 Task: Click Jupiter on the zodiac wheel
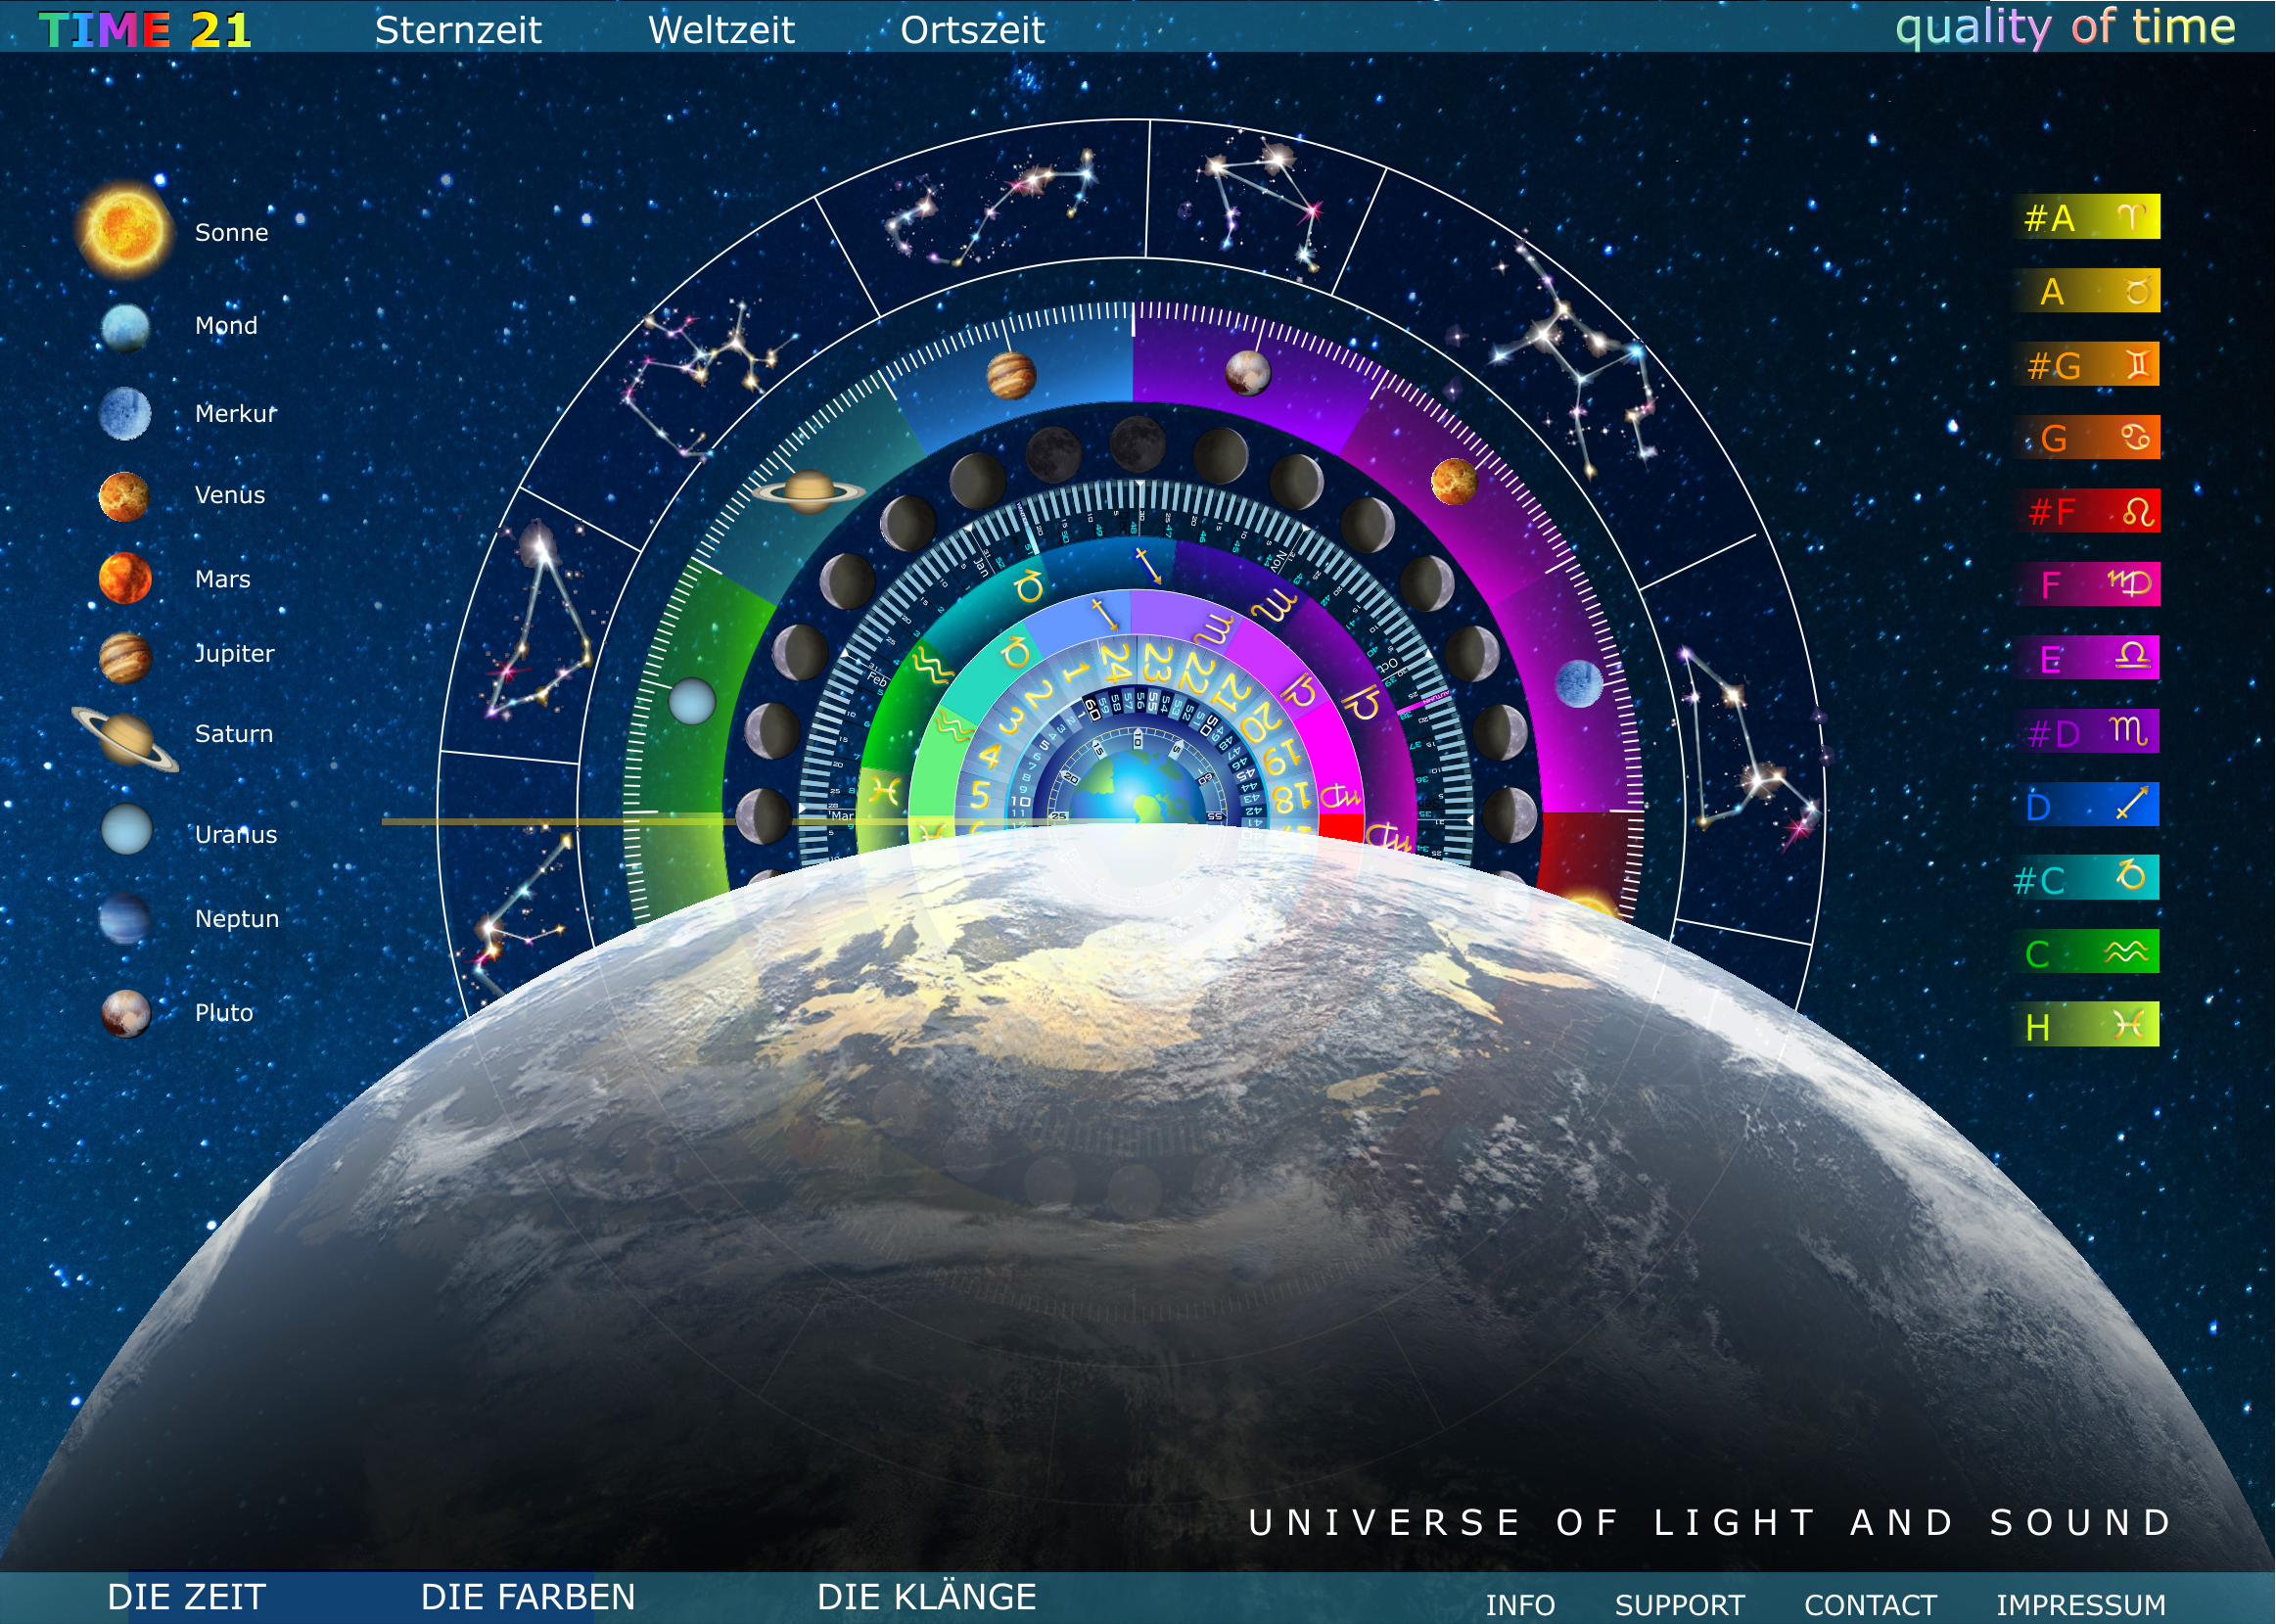point(1011,375)
